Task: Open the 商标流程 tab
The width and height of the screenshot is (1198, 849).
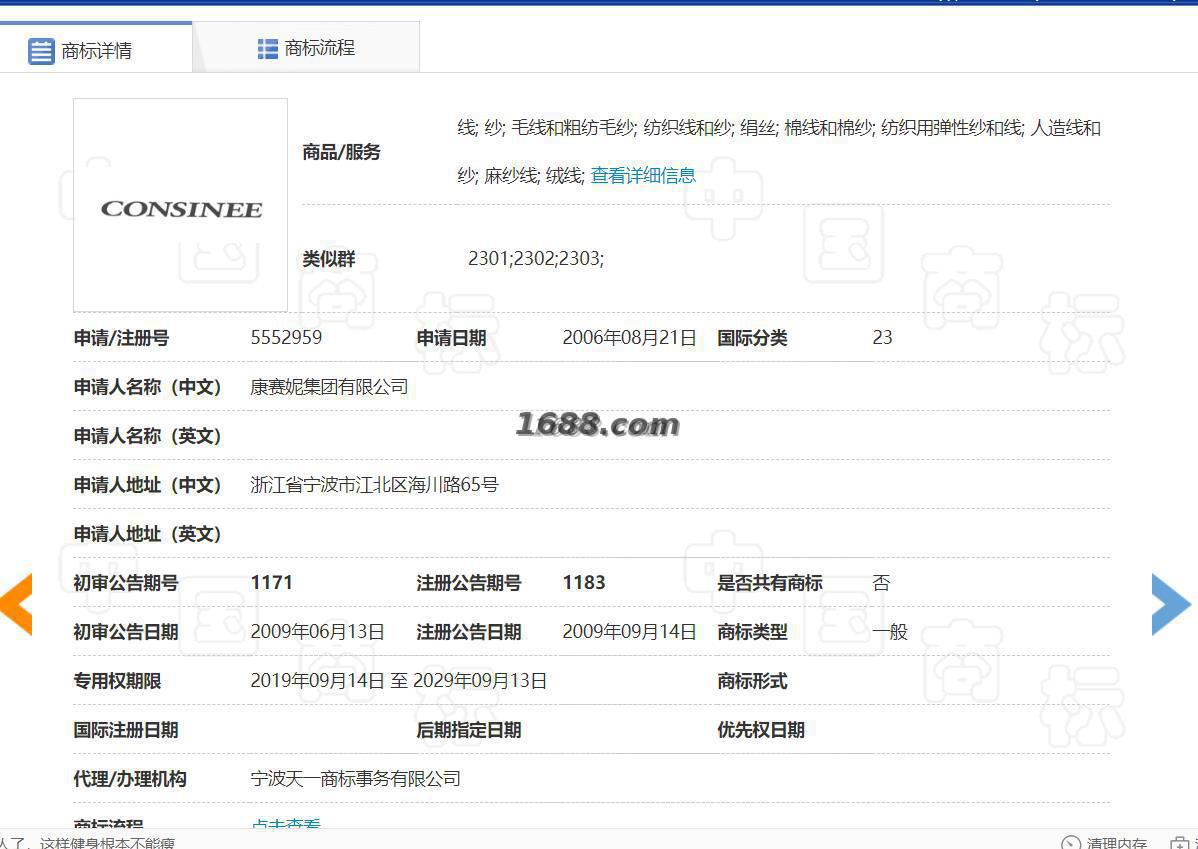Action: [306, 47]
